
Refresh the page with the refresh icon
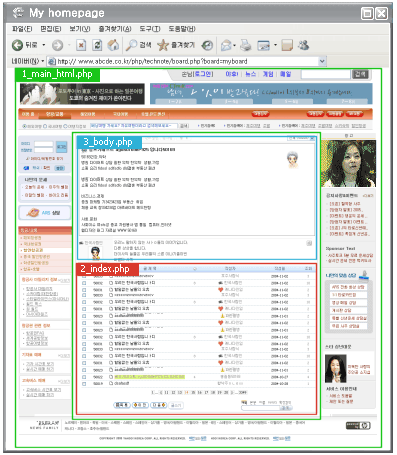[97, 45]
